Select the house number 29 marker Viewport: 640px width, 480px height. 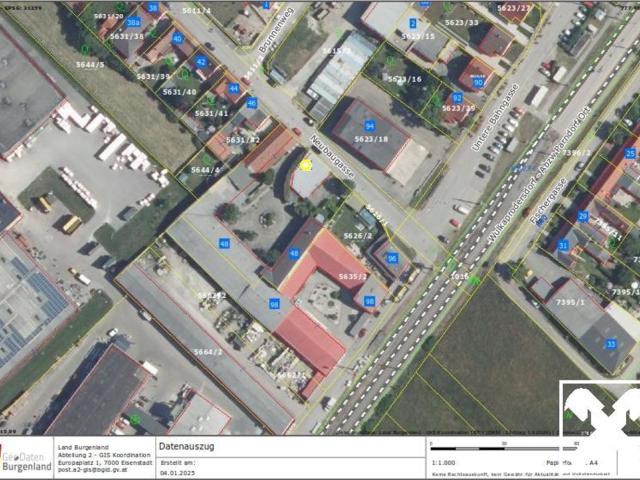[x=583, y=216]
